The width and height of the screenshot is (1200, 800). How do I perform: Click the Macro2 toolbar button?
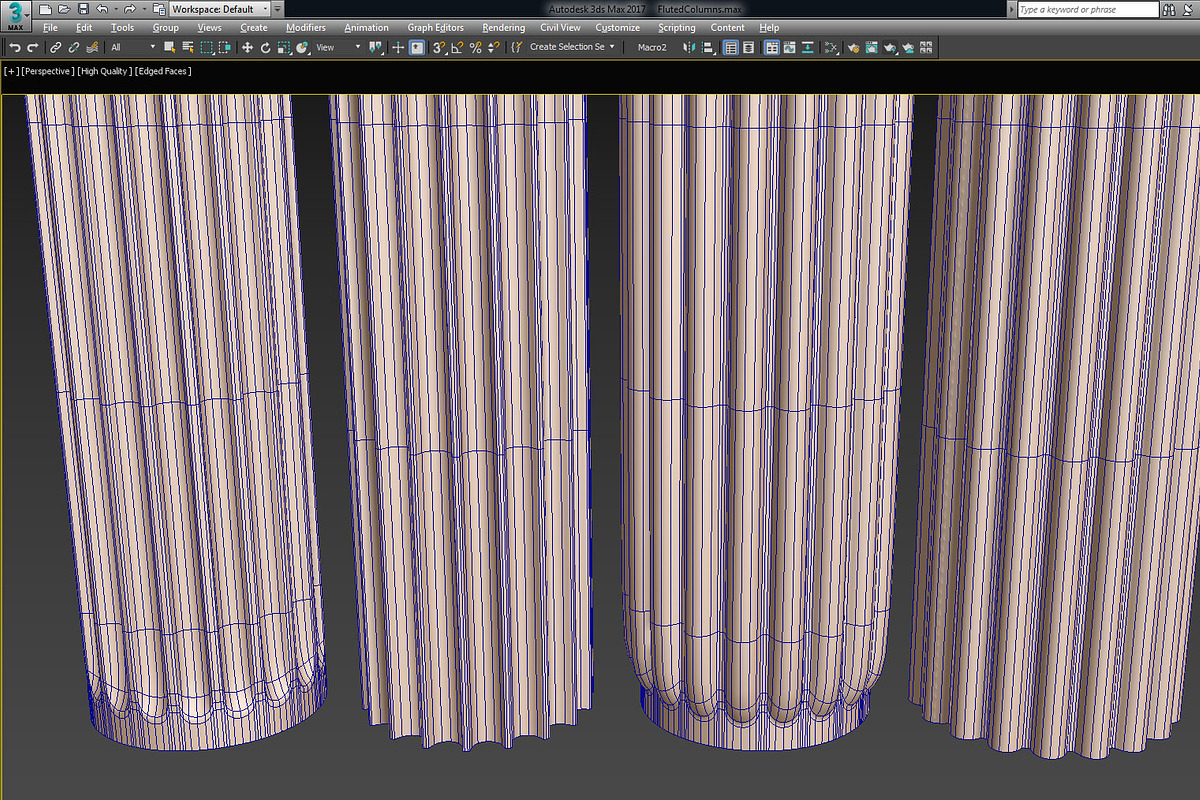pos(653,47)
